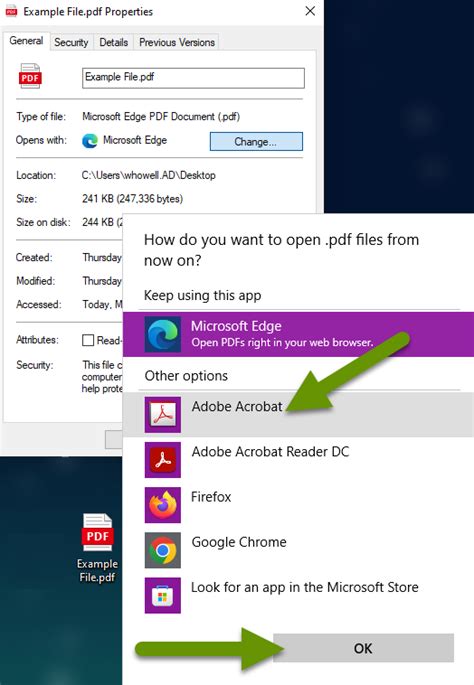Click the Microsoft Edge PDF Document type text
Viewport: 474px width, 685px height.
(161, 117)
